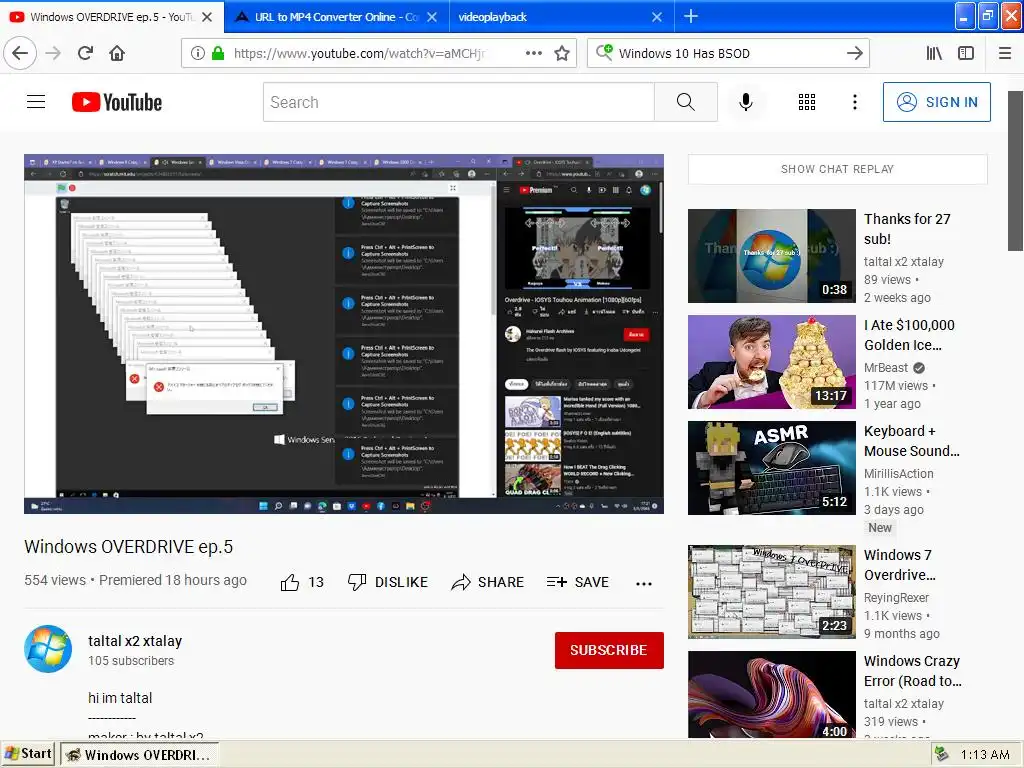Image resolution: width=1024 pixels, height=768 pixels.
Task: Click SHOW CHAT REPLAY
Action: pyautogui.click(x=837, y=169)
